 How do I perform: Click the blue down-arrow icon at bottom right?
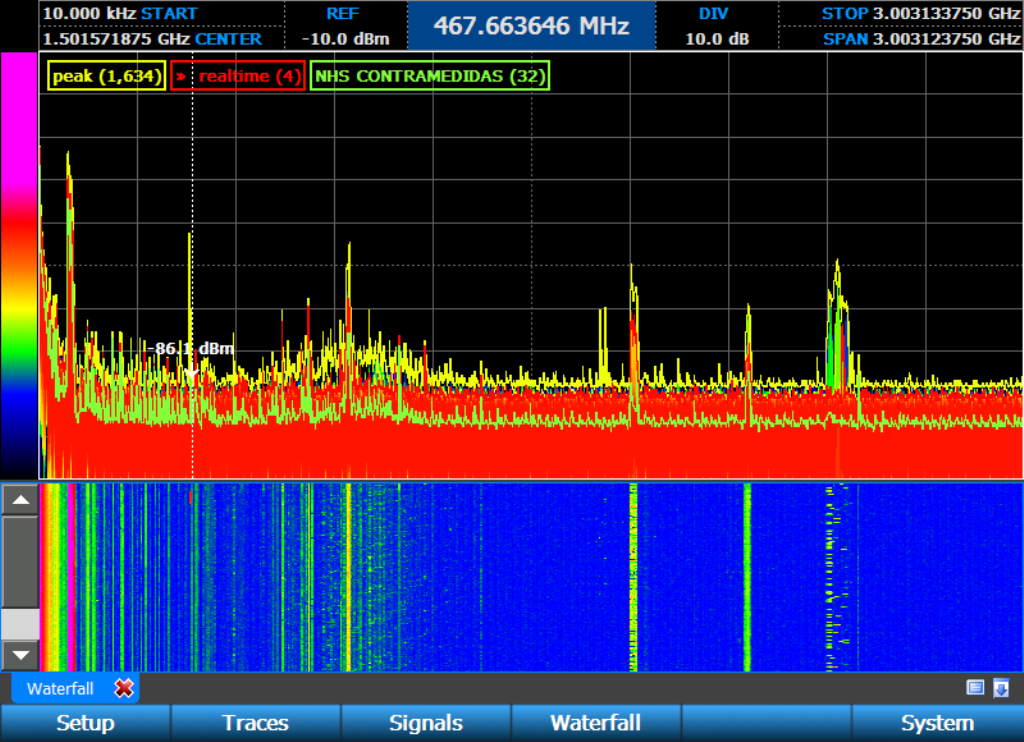1000,688
